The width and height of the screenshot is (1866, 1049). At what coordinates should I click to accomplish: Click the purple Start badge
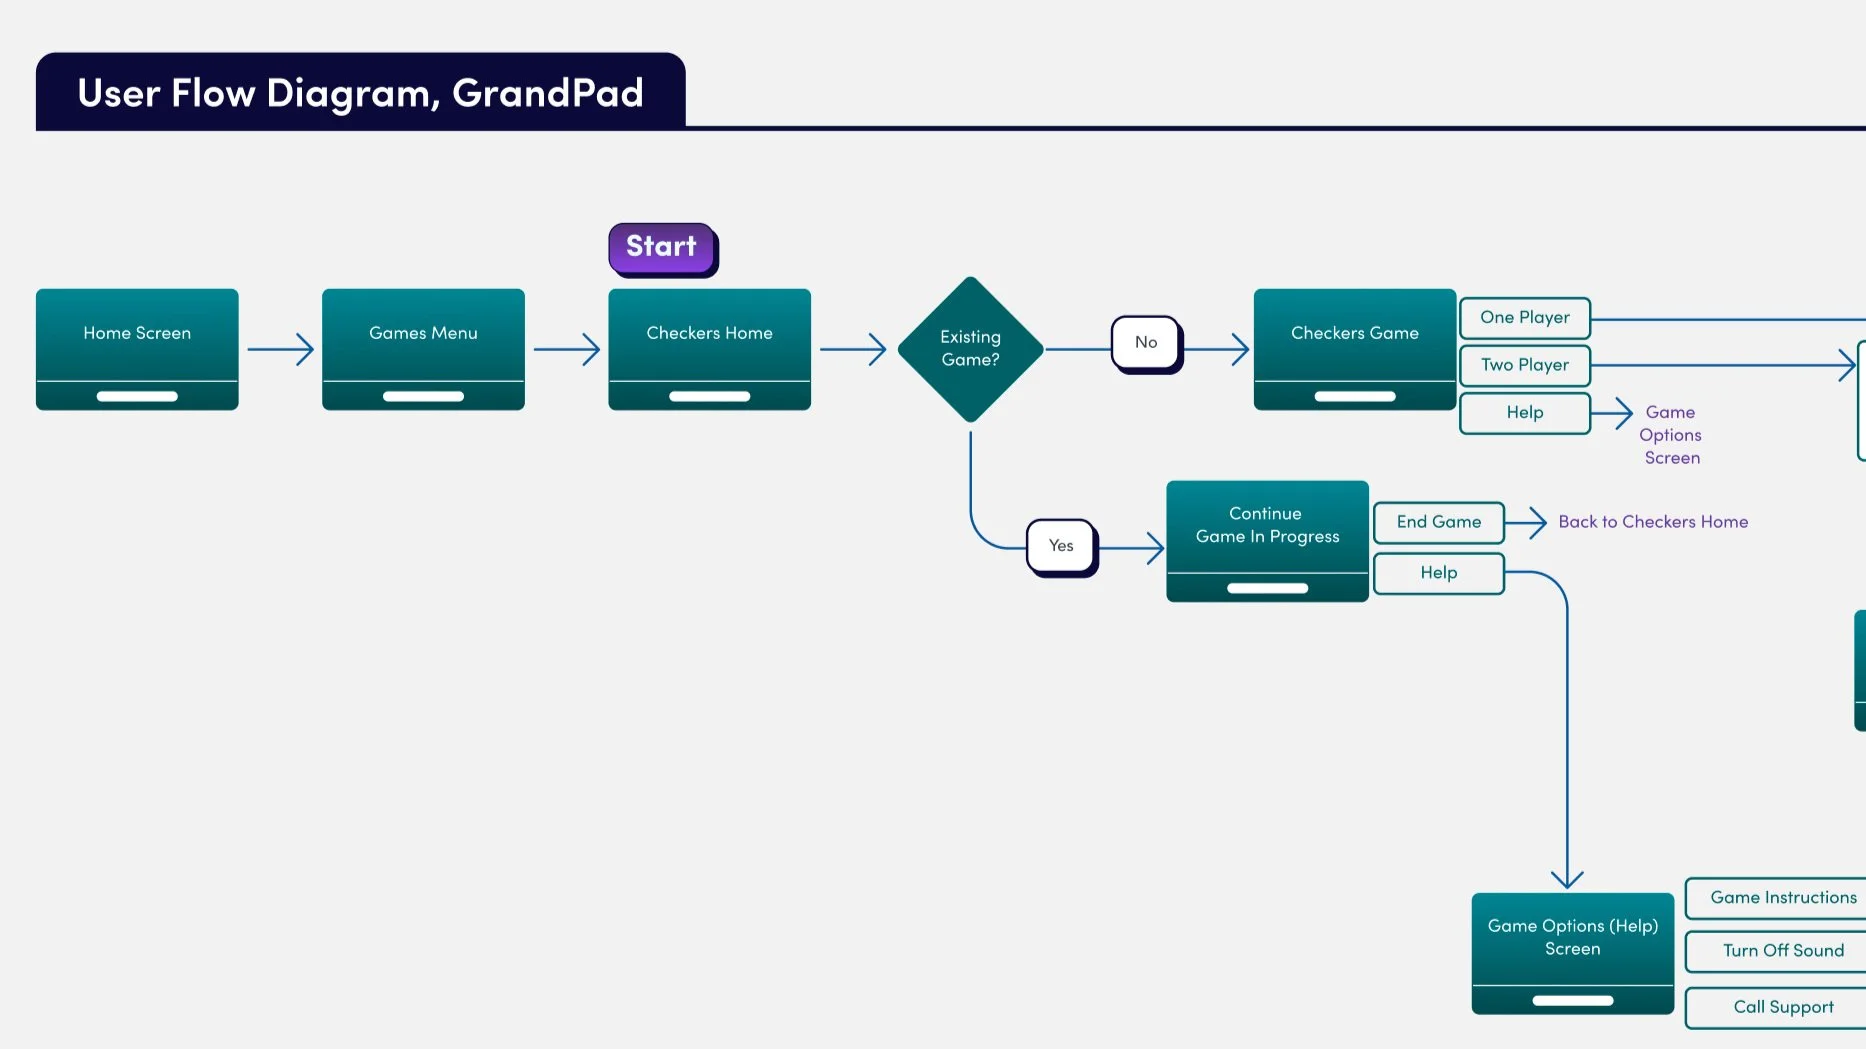663,248
